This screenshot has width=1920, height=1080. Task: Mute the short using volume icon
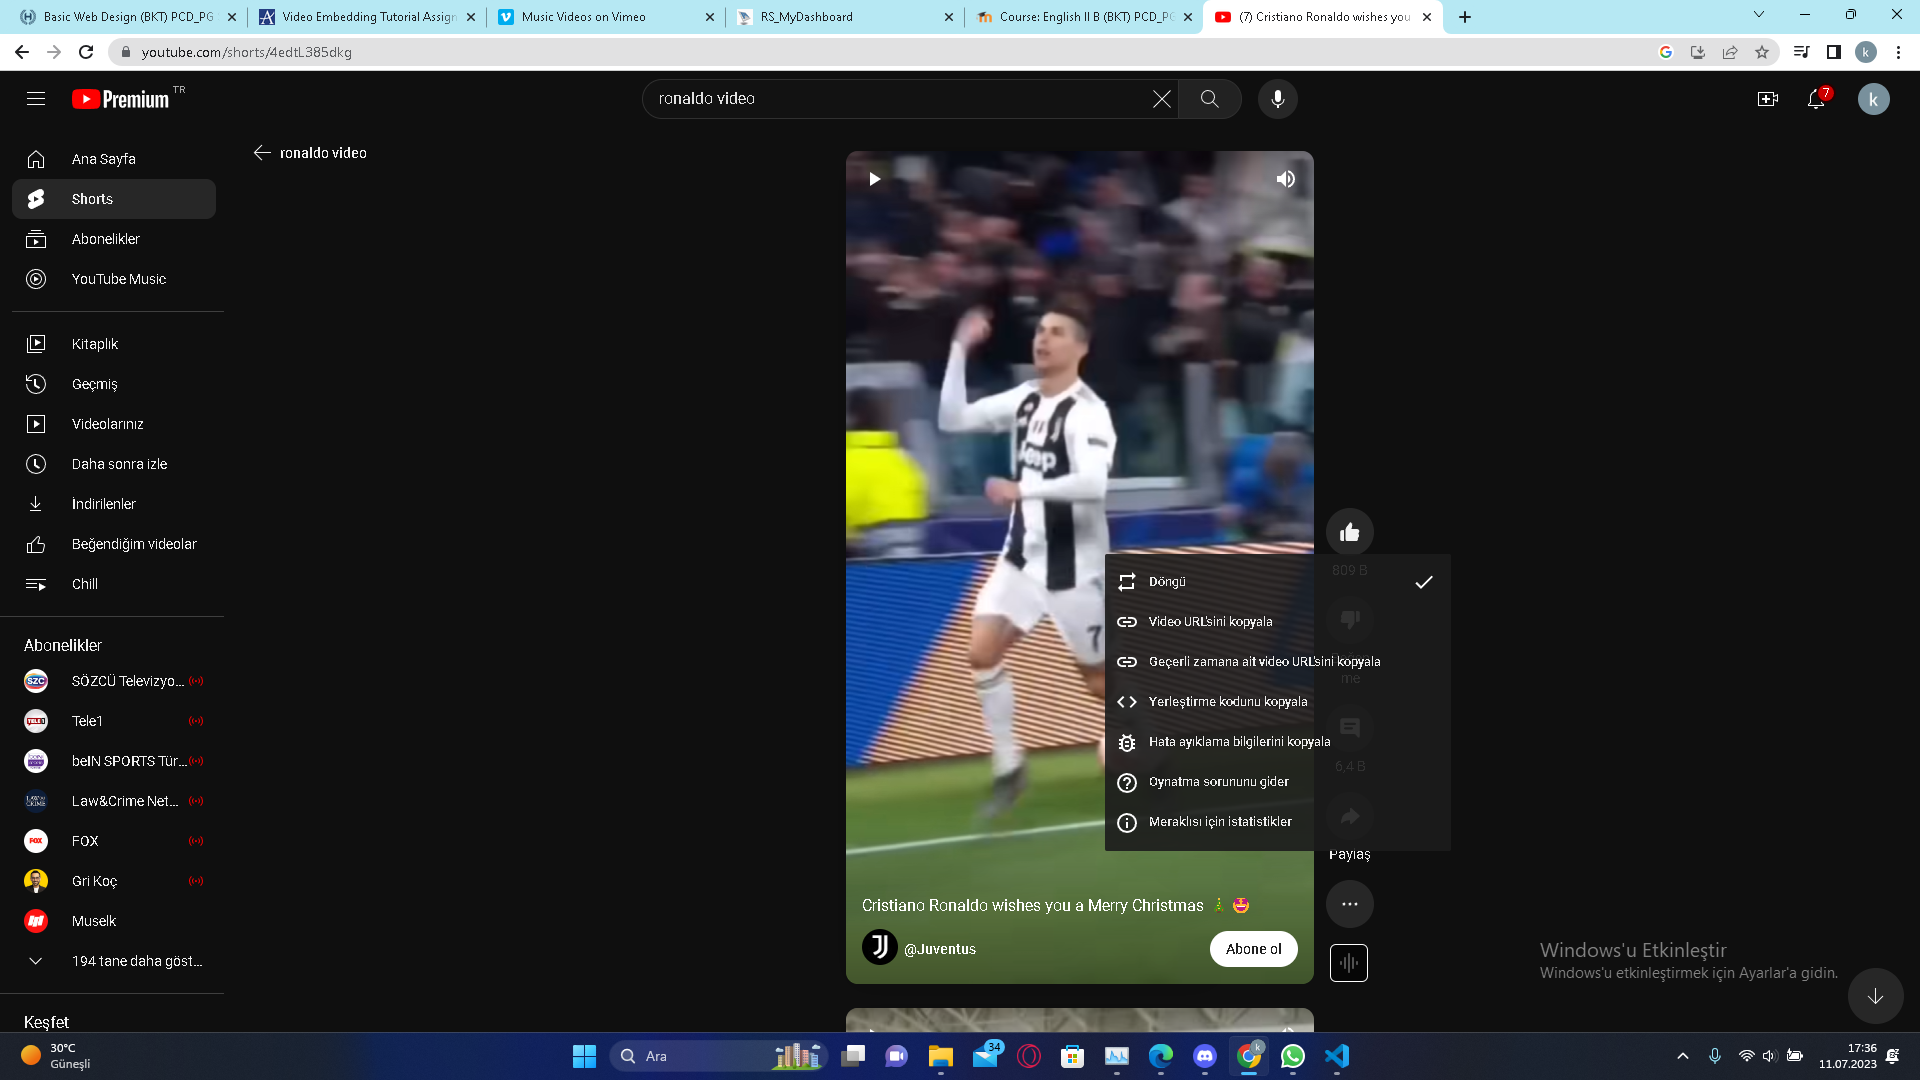pos(1285,179)
